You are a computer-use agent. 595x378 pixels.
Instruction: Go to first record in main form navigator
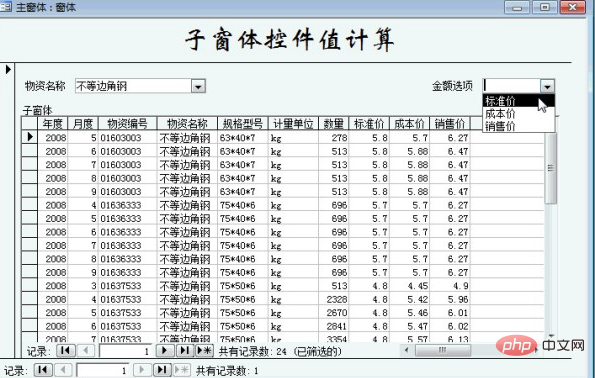click(43, 370)
